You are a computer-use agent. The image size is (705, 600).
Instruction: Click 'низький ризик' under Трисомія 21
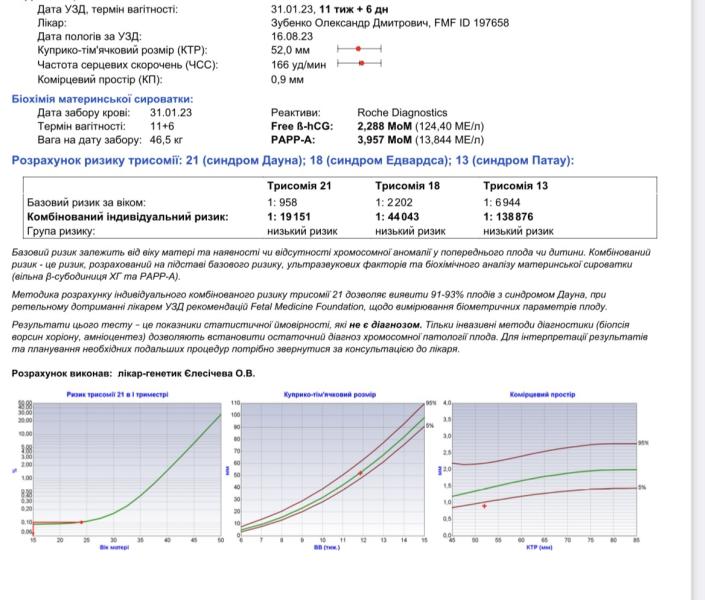click(x=303, y=231)
